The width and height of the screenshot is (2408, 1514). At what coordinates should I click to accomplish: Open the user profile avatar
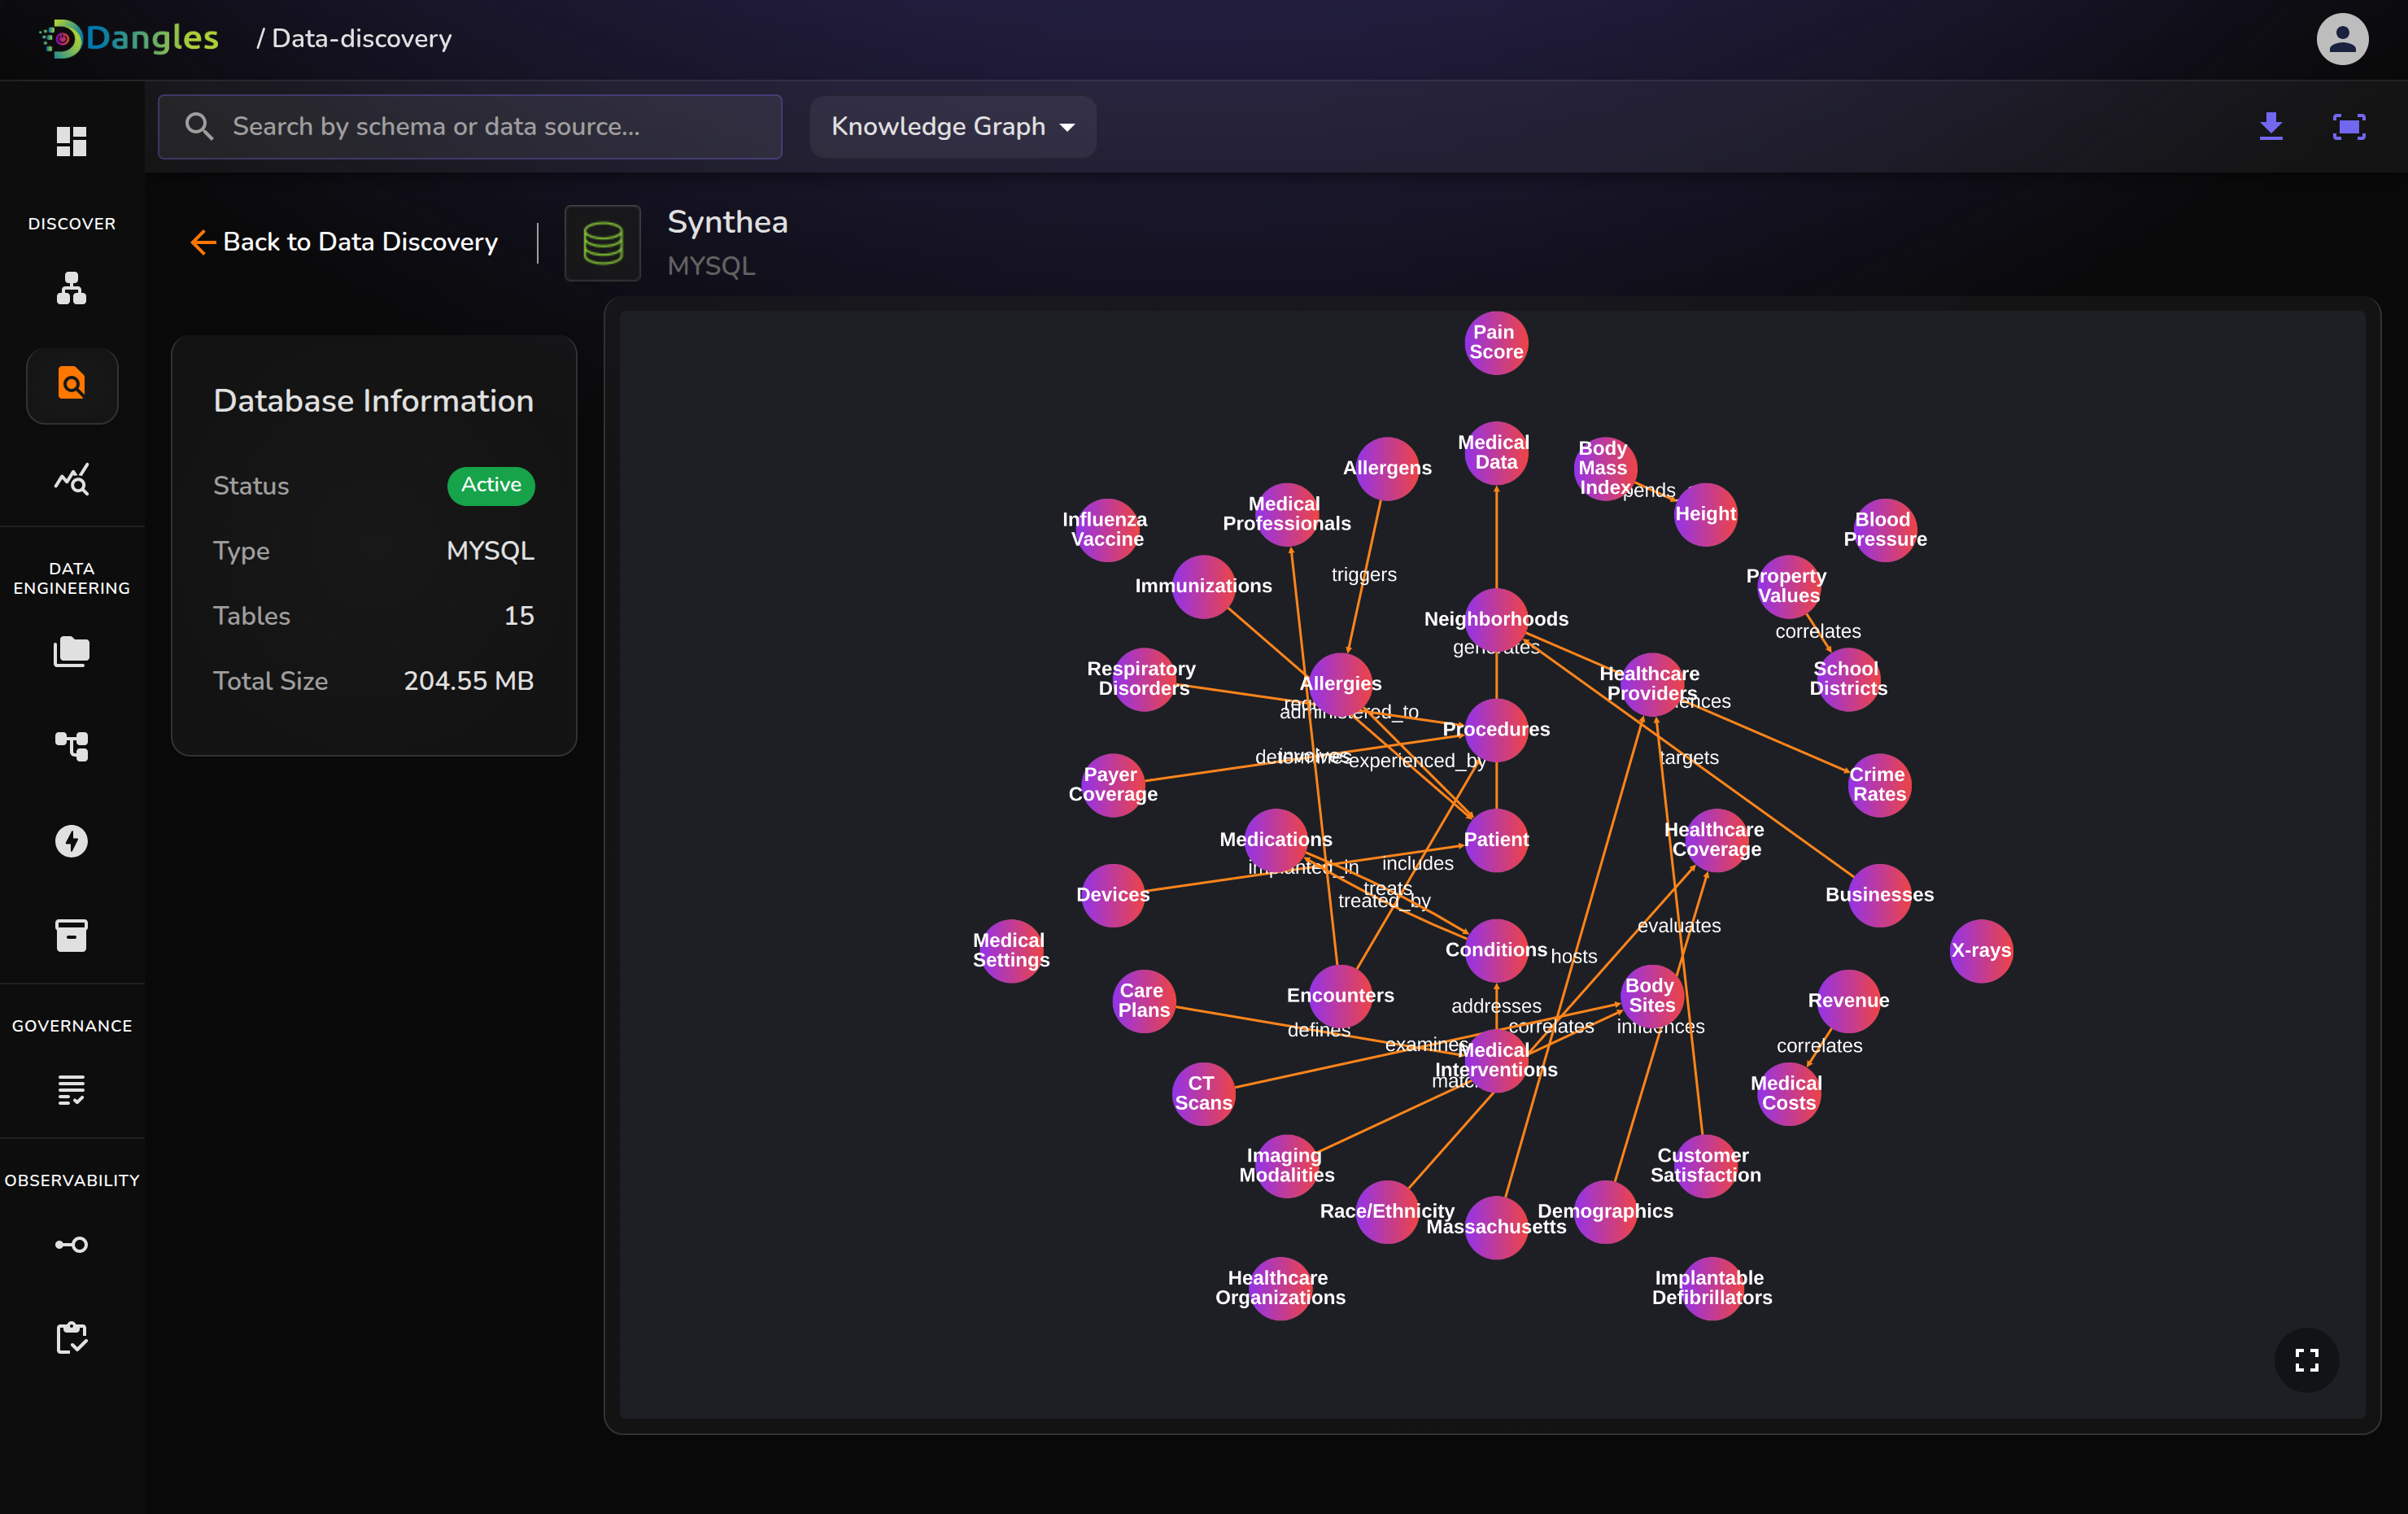[2343, 39]
